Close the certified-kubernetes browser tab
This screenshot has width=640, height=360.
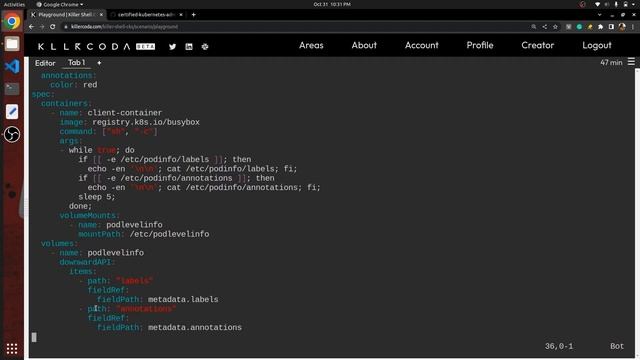(181, 15)
